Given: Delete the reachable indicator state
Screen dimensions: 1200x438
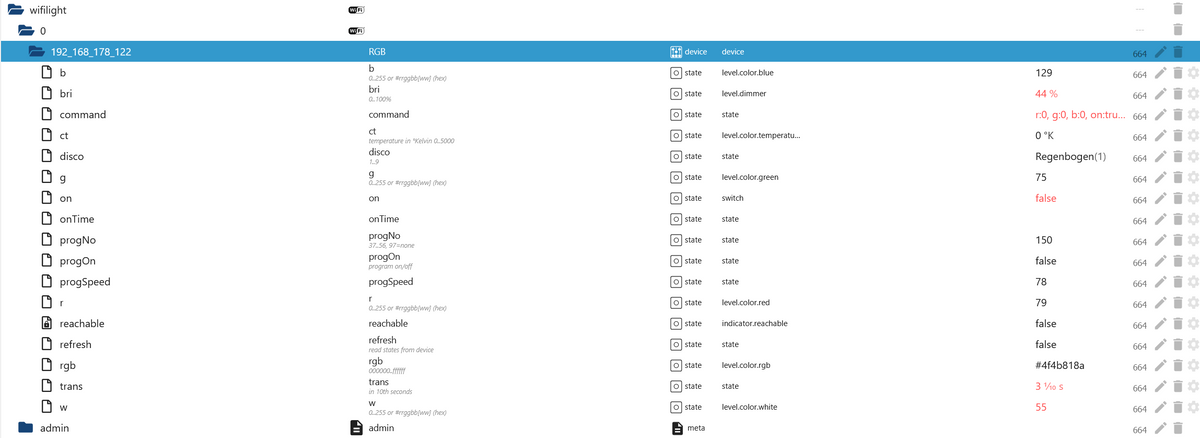Looking at the screenshot, I should [x=1177, y=324].
